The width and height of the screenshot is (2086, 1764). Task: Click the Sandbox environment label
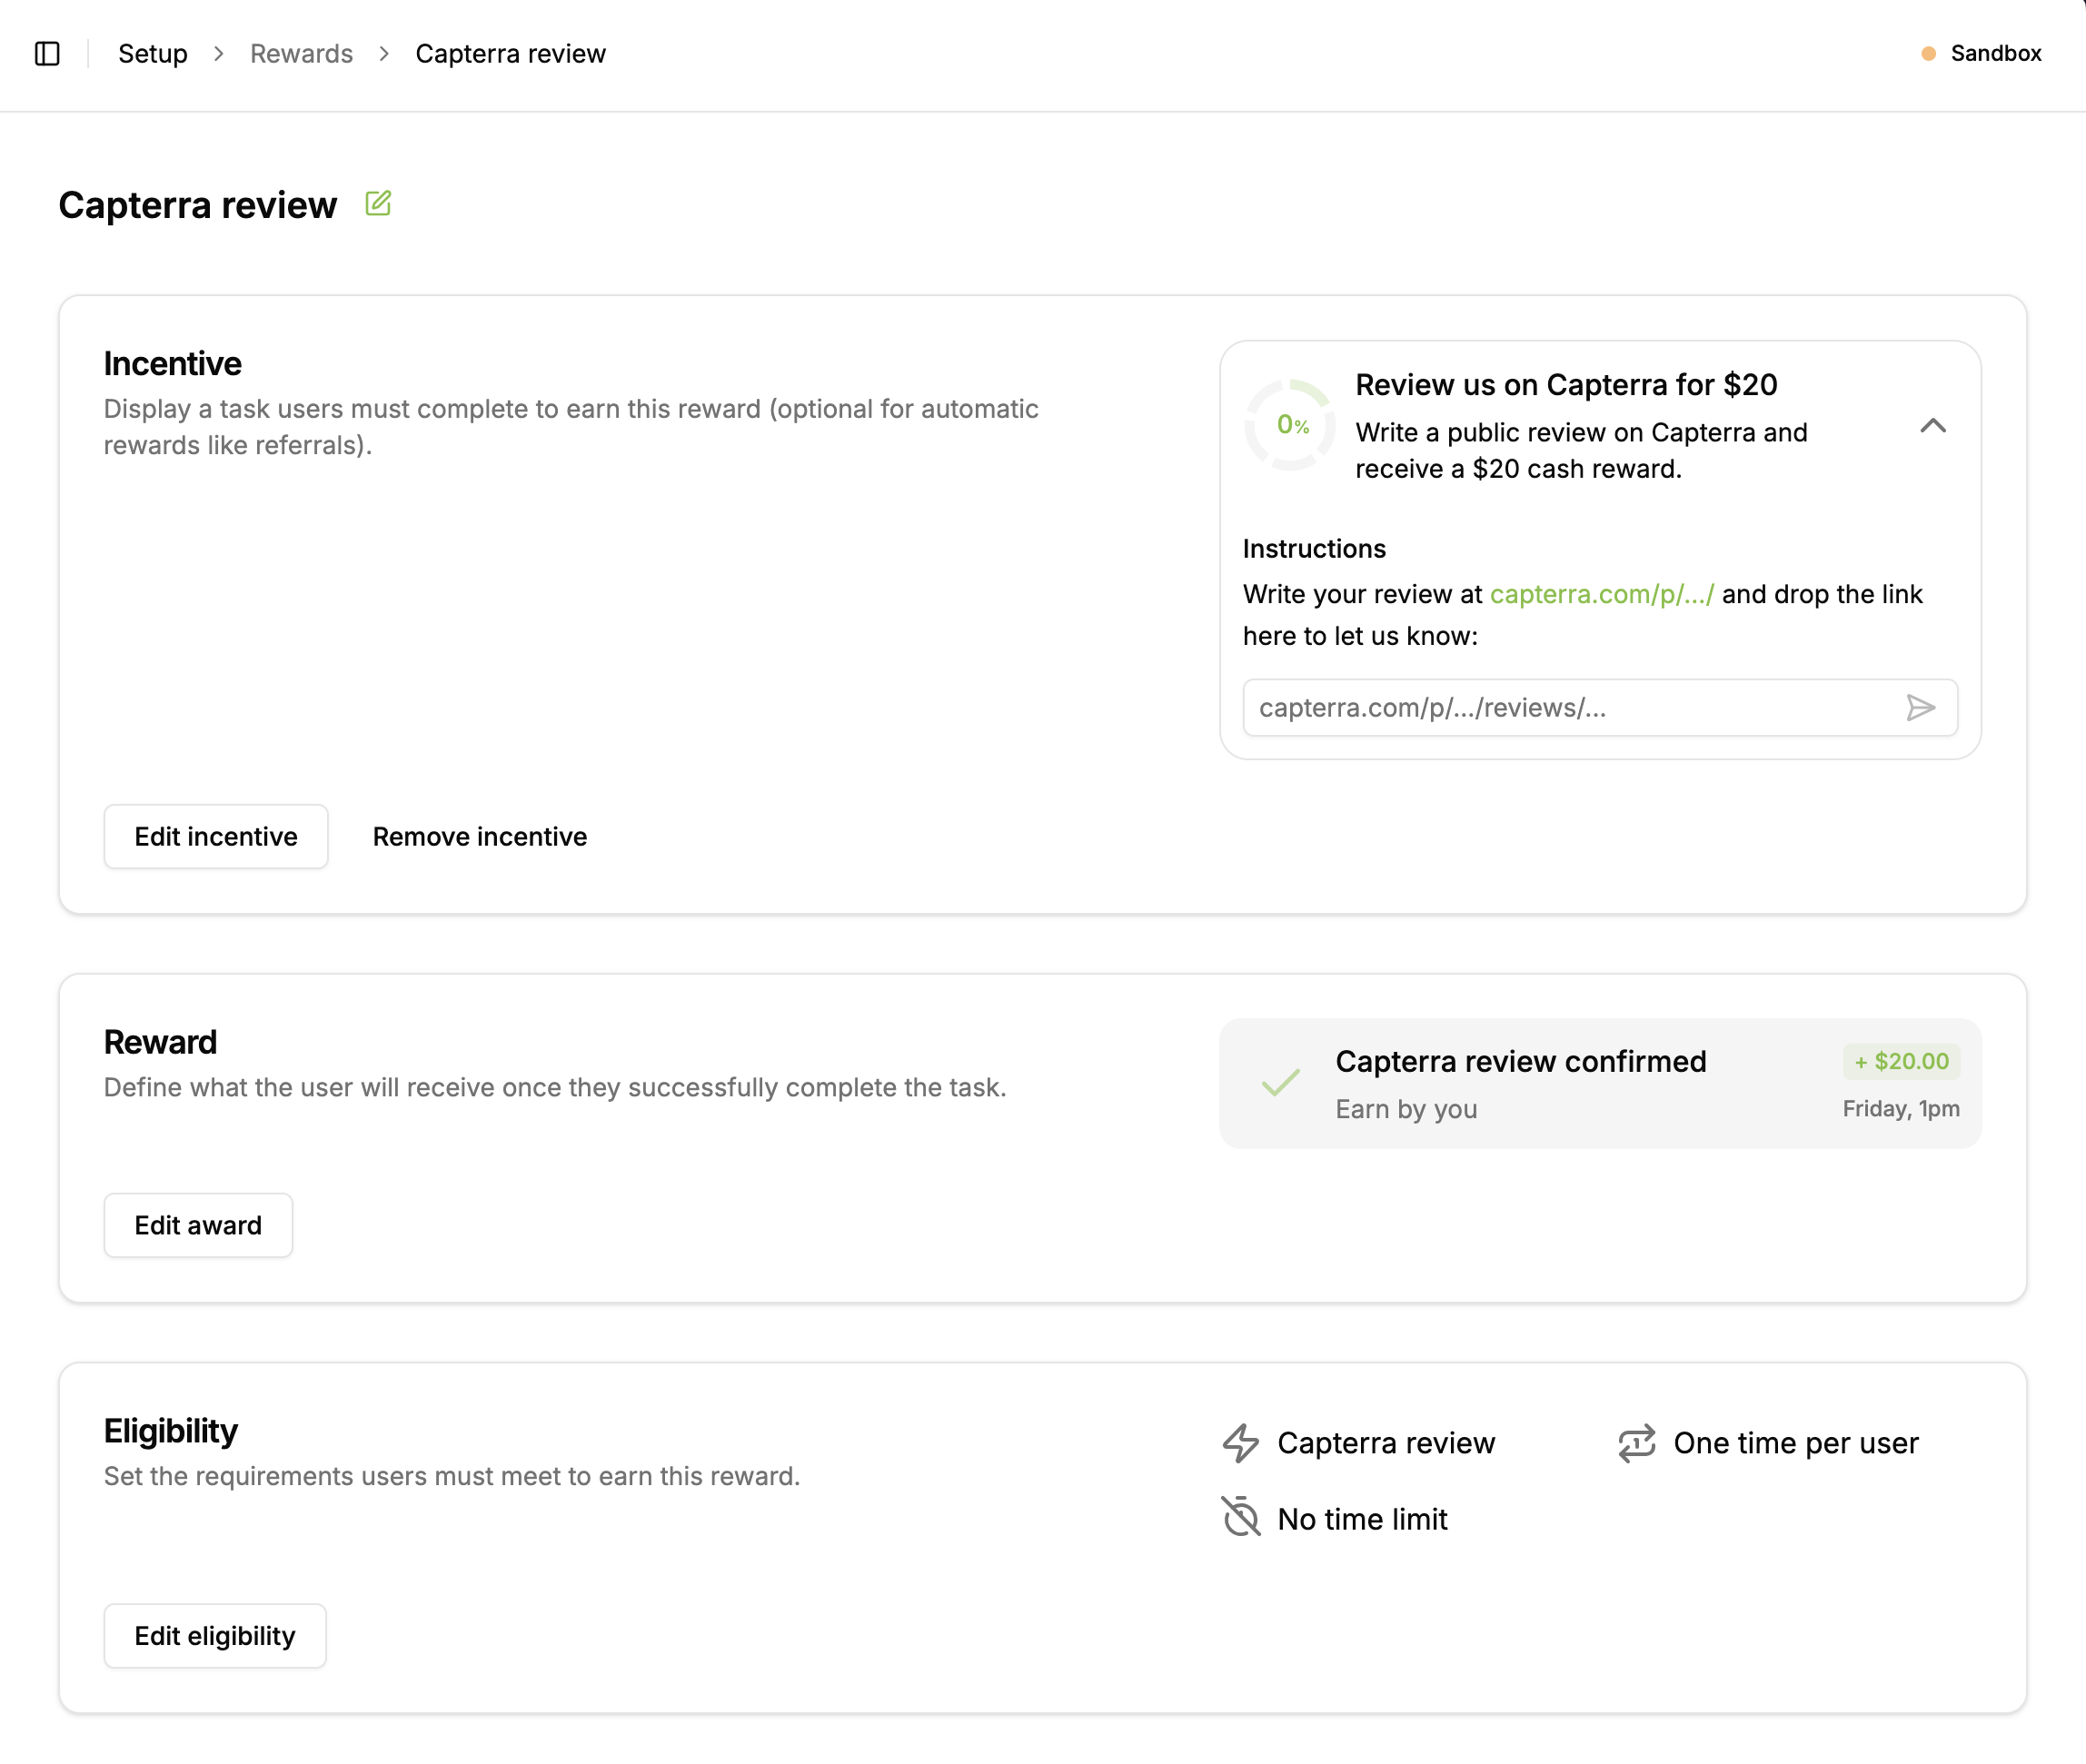point(1996,54)
